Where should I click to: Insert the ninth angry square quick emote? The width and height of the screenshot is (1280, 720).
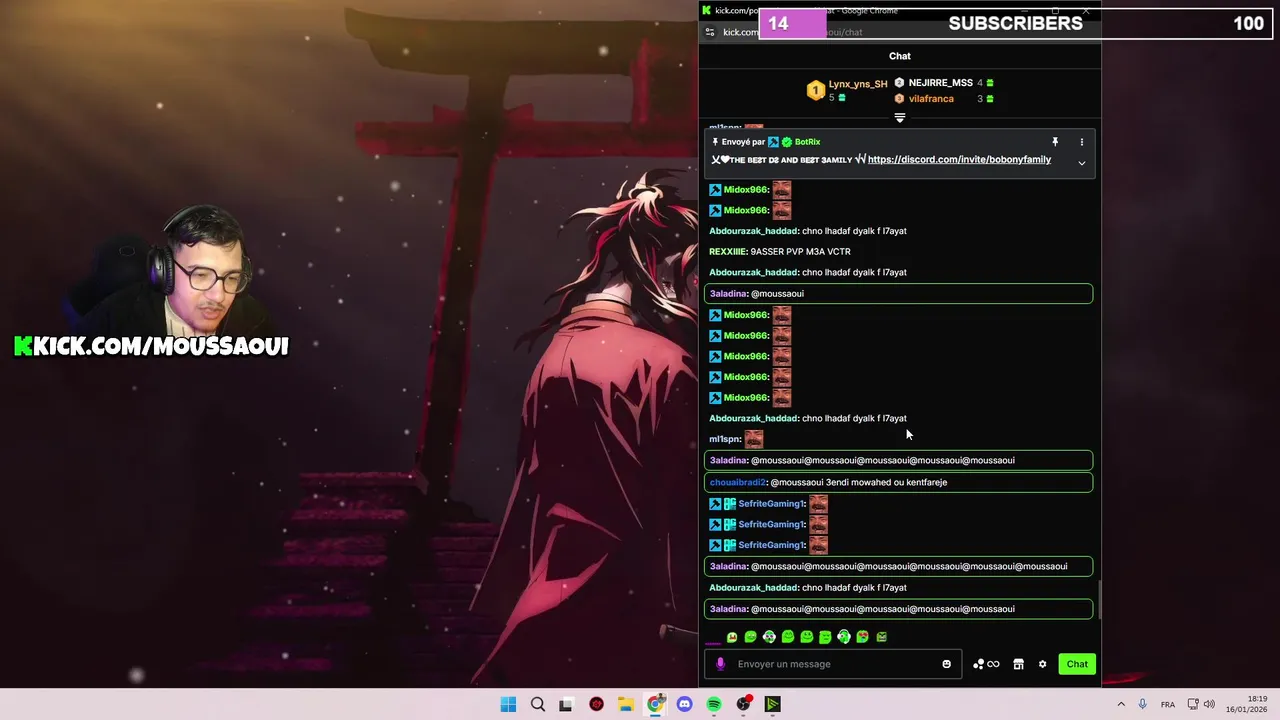pyautogui.click(x=881, y=637)
